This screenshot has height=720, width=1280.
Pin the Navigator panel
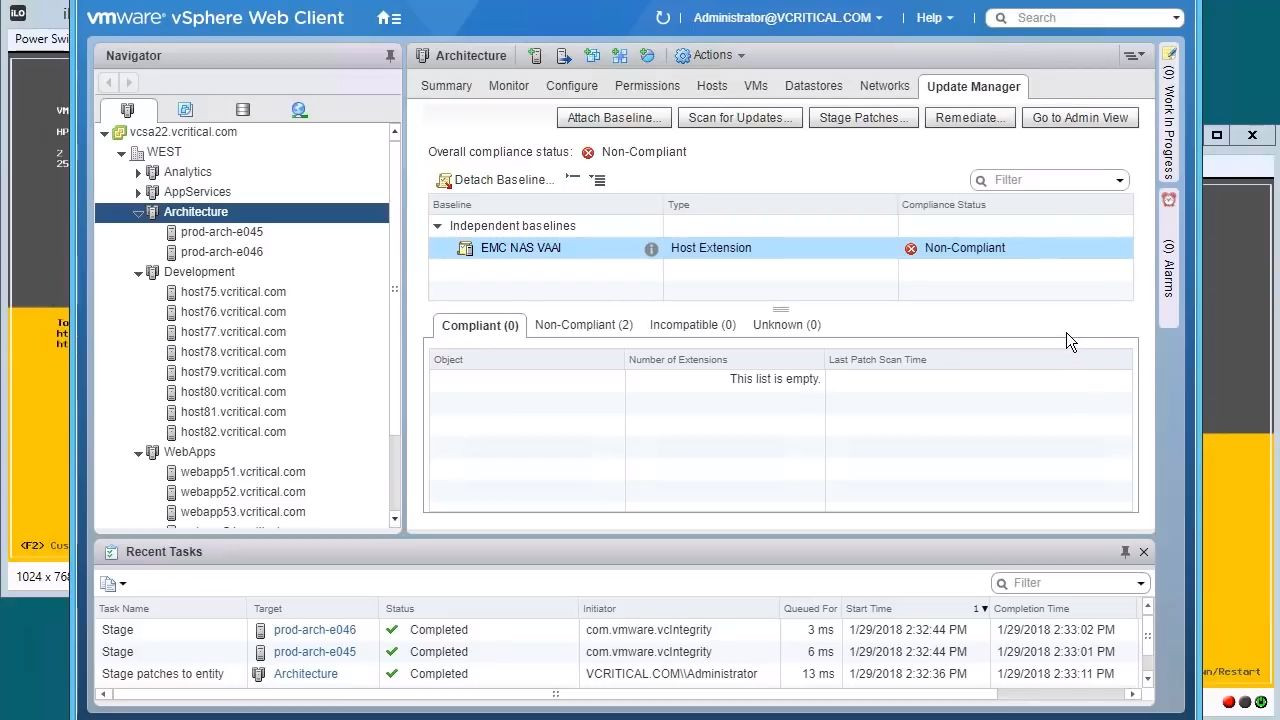point(391,55)
